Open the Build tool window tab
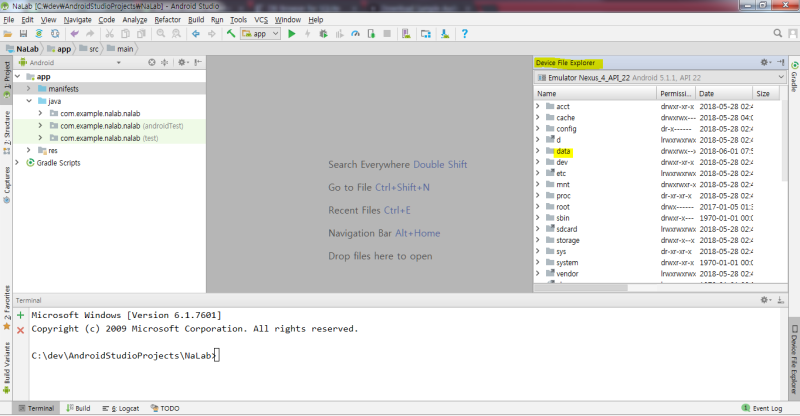800x416 pixels. pos(78,408)
